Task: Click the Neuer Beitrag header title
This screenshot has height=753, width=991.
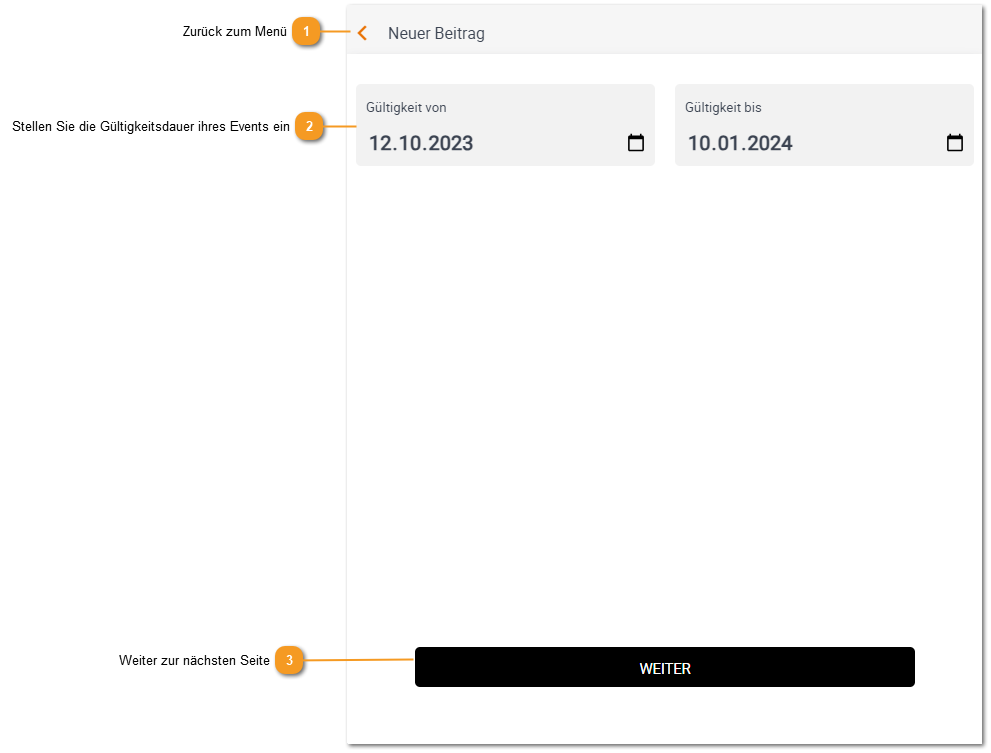Action: click(x=436, y=34)
